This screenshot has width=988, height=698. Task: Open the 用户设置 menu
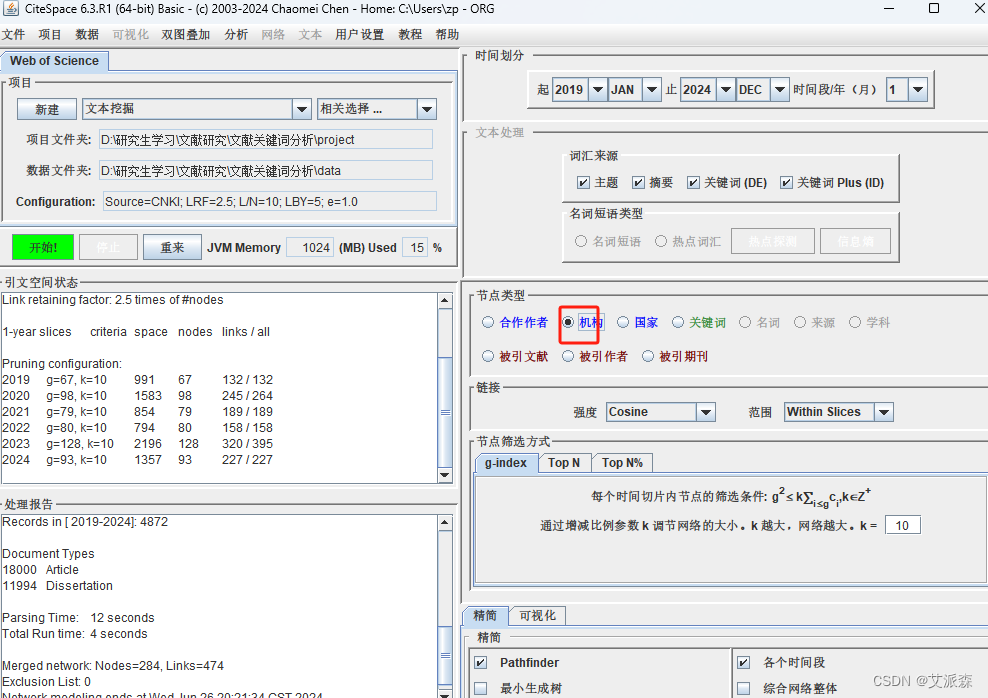[359, 35]
